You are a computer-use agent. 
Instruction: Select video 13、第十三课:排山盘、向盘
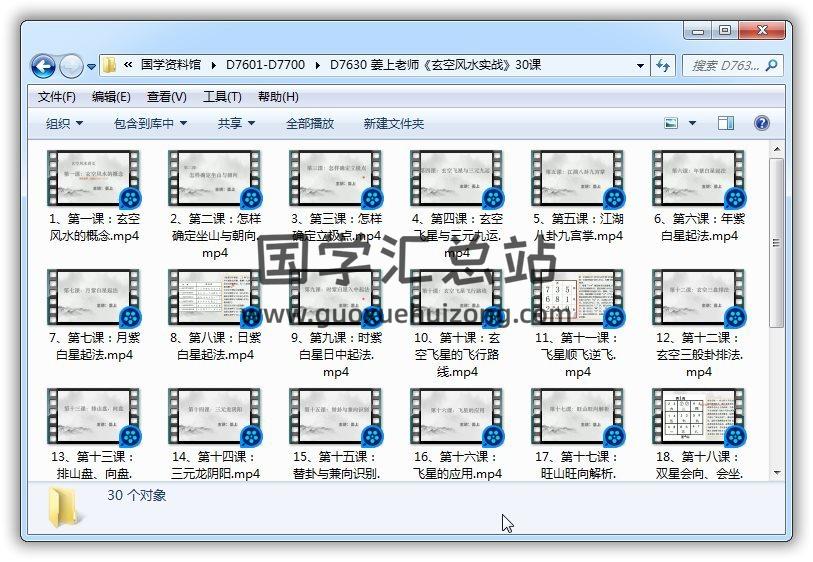[x=94, y=434]
